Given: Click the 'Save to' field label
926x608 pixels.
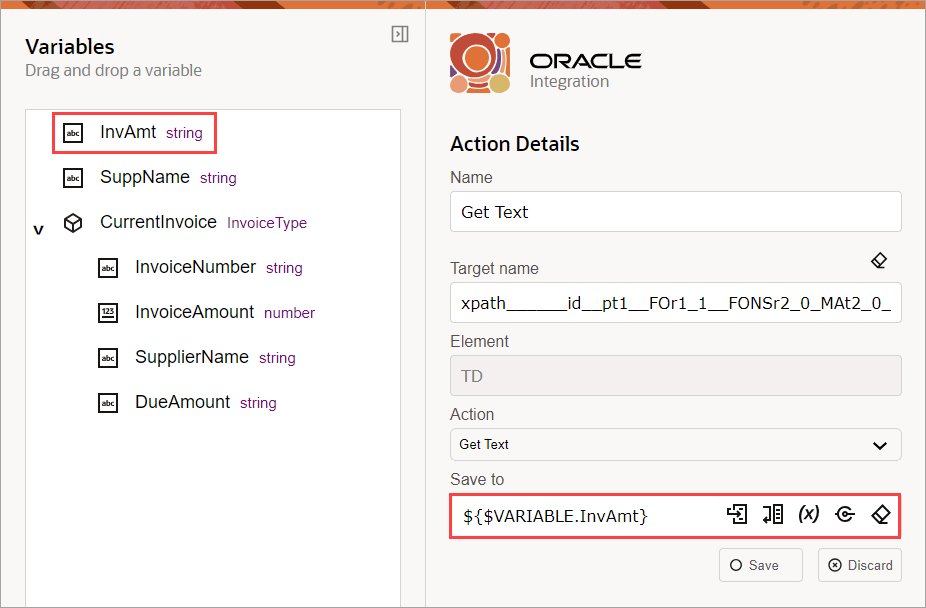Looking at the screenshot, I should 477,479.
